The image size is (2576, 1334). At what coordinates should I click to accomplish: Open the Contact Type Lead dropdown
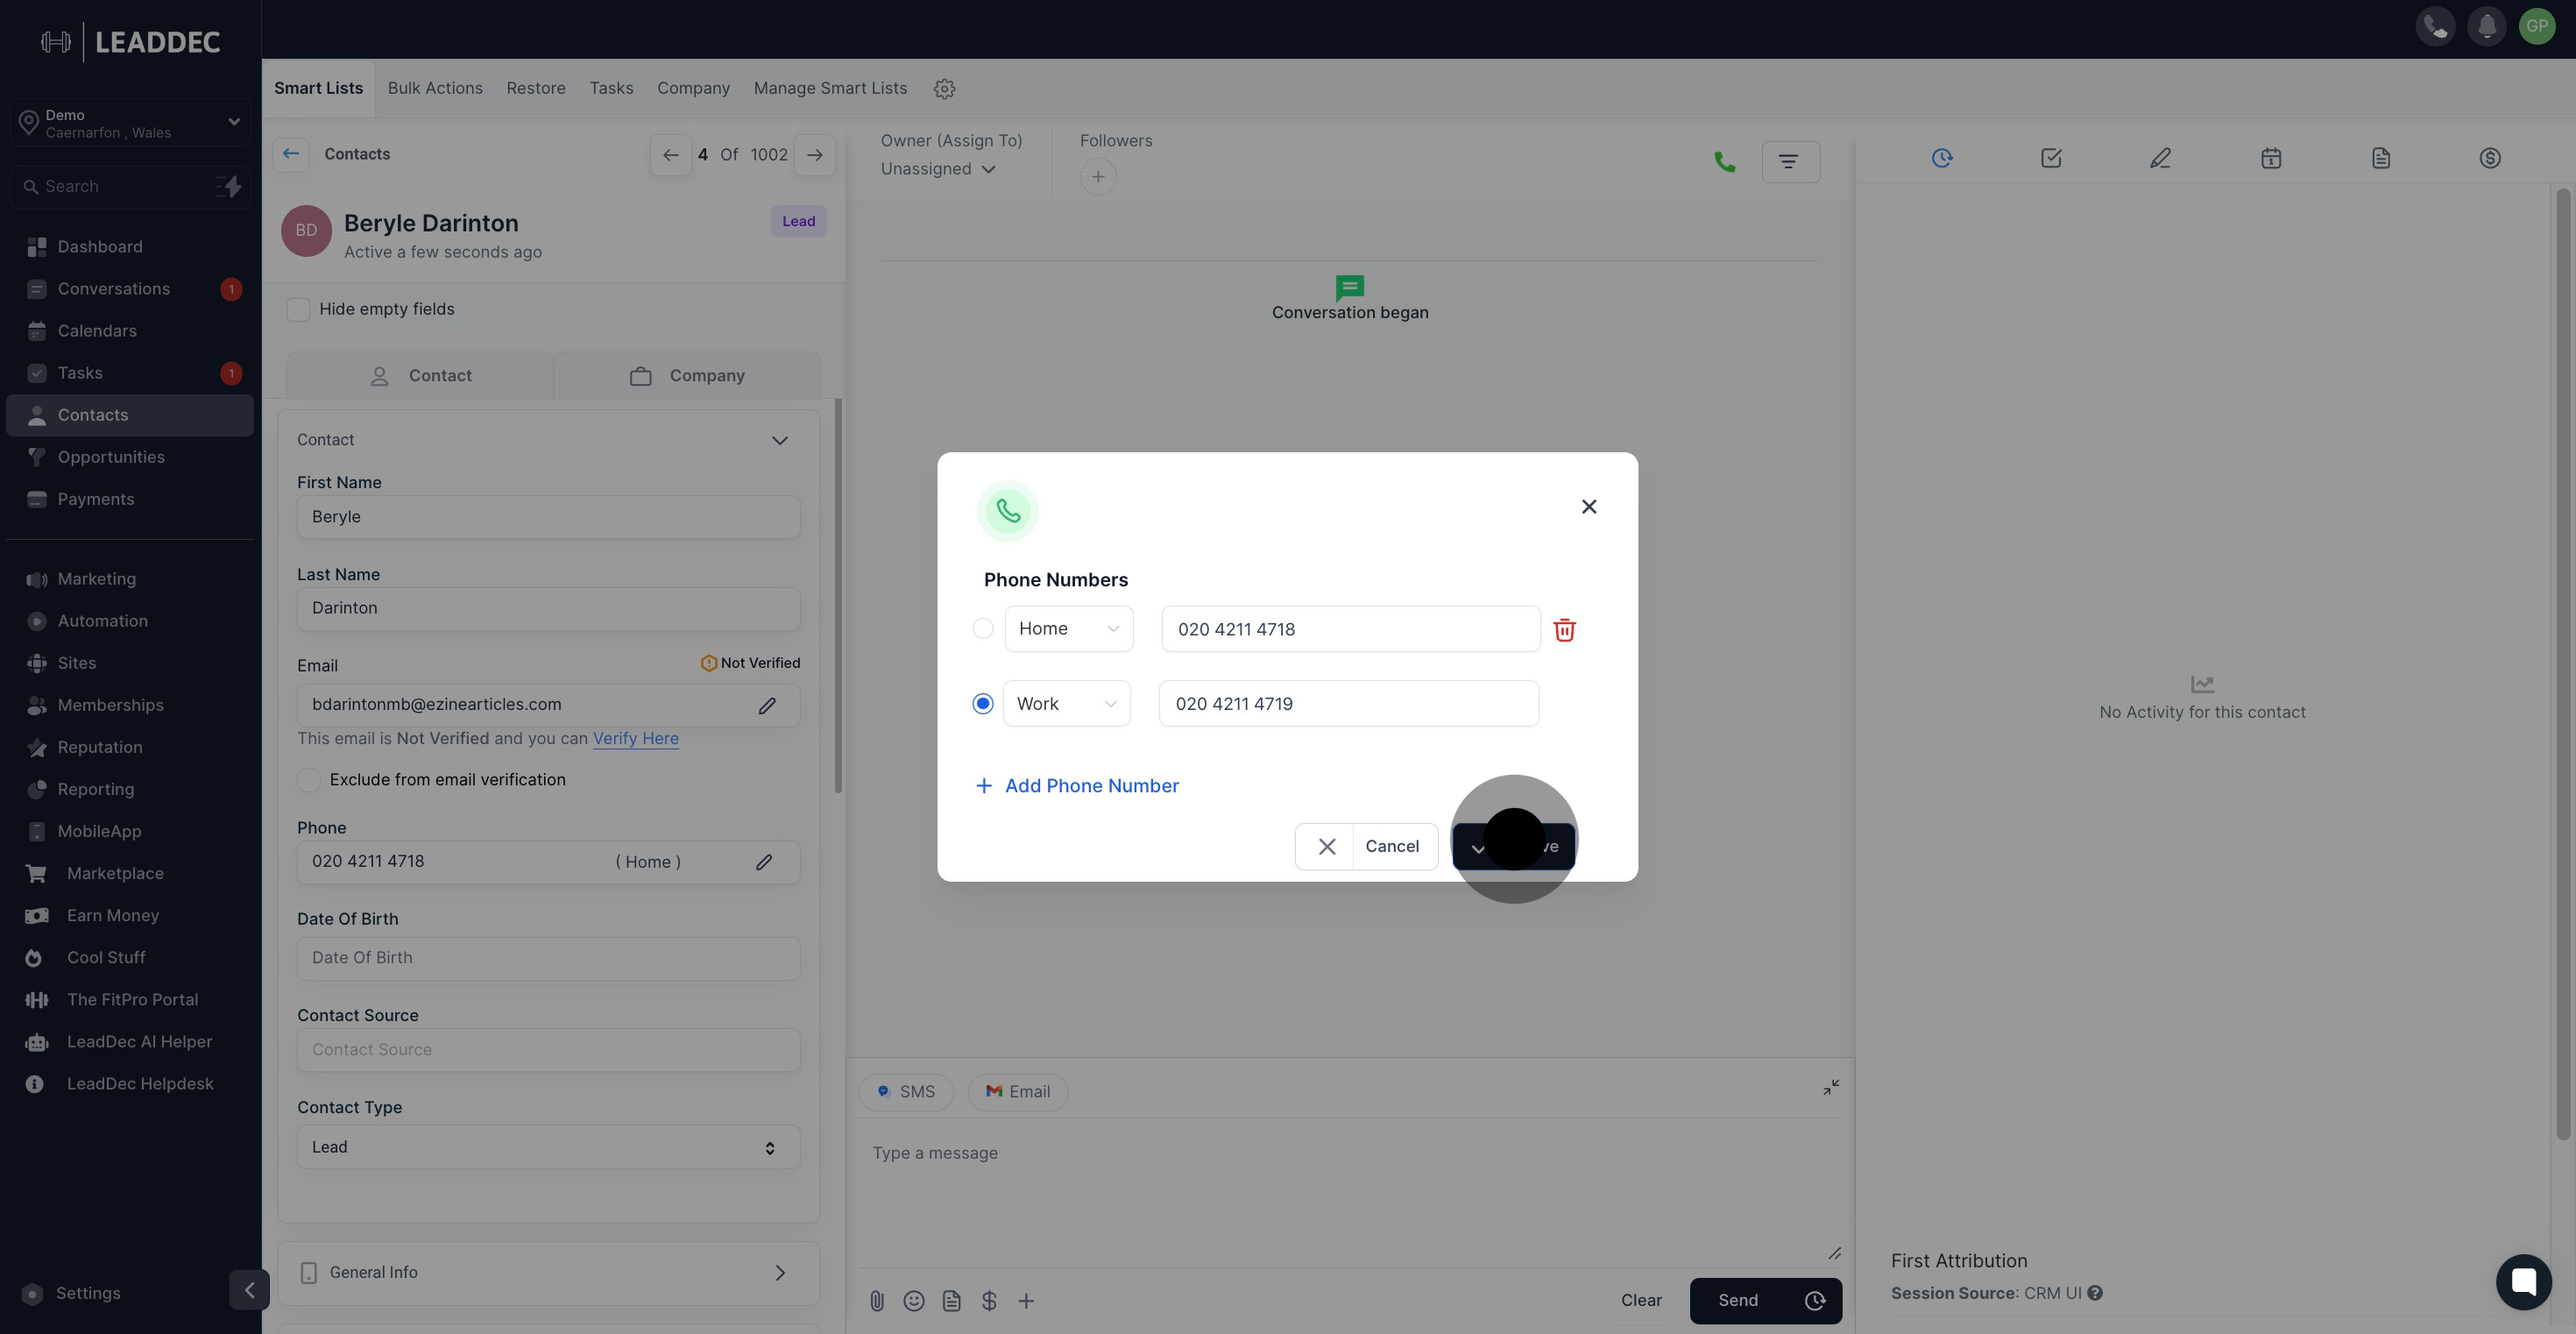tap(548, 1147)
